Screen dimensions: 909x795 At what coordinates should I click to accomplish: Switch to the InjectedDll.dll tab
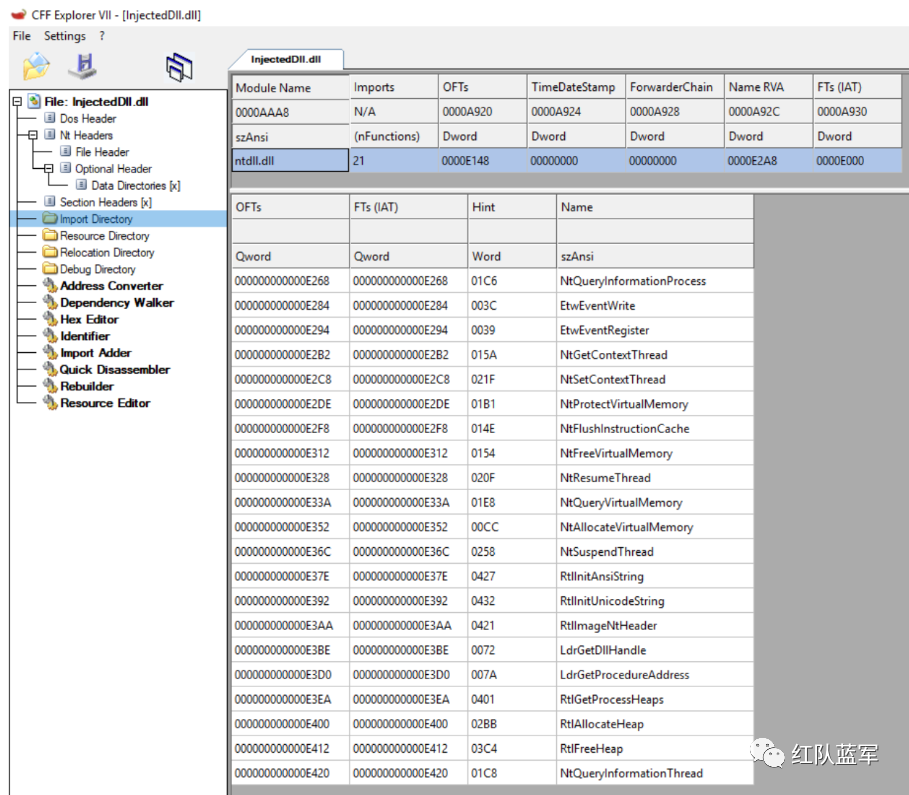pos(286,59)
